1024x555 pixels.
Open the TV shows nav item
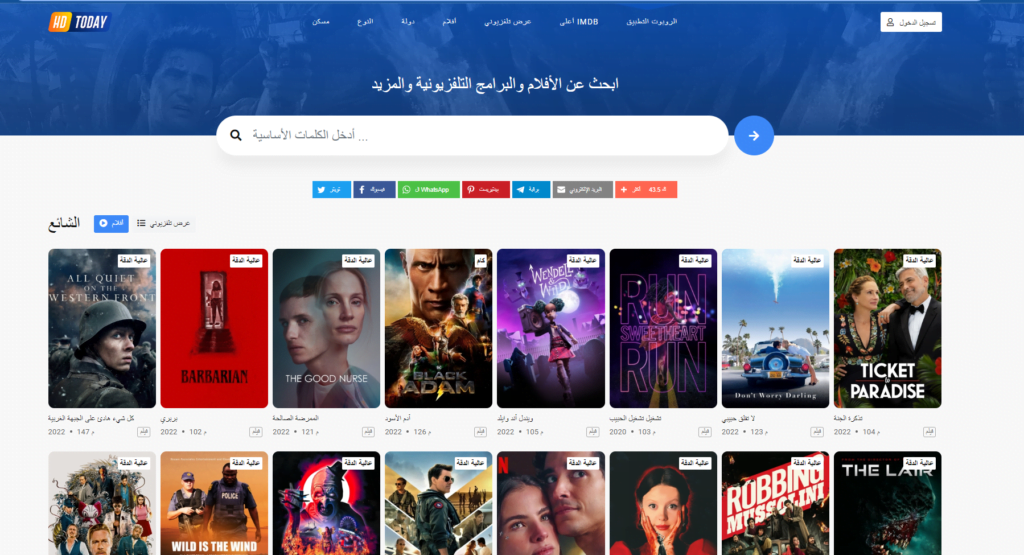pyautogui.click(x=507, y=22)
